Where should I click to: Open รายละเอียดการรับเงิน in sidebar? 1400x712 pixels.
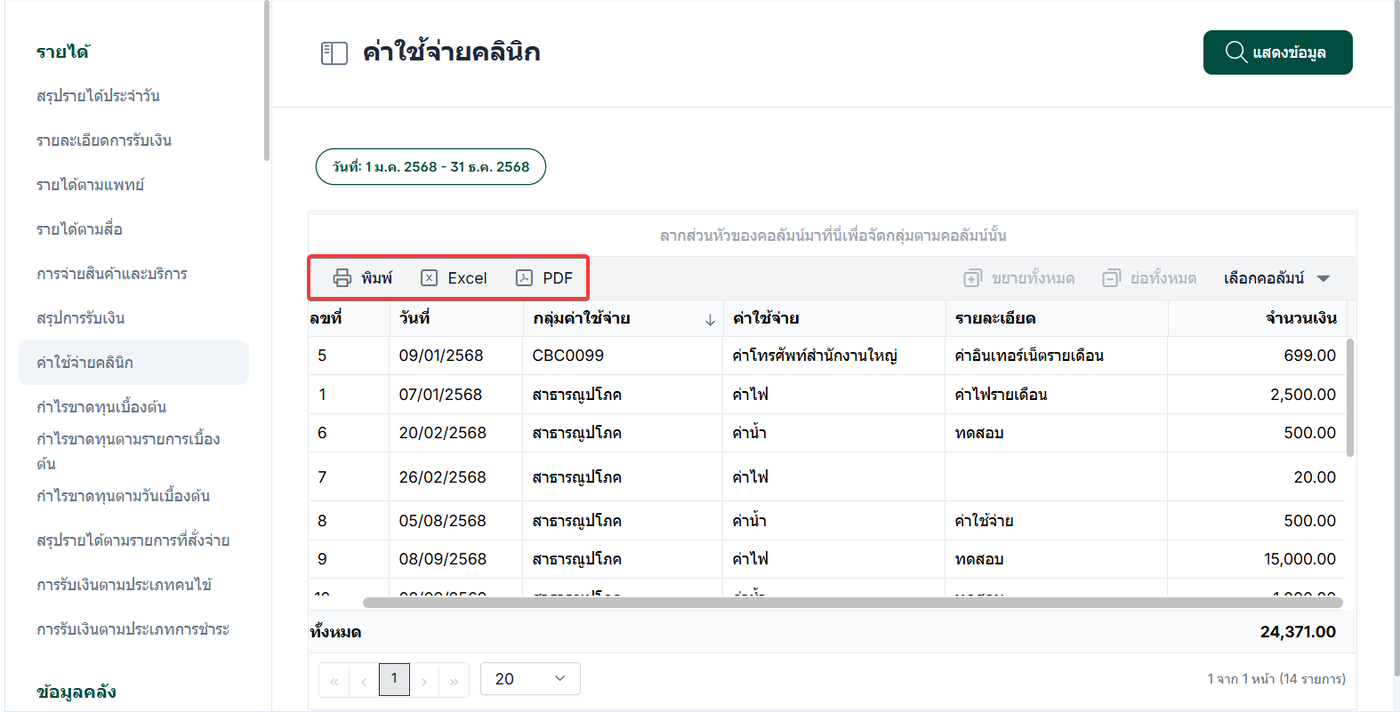pyautogui.click(x=104, y=140)
